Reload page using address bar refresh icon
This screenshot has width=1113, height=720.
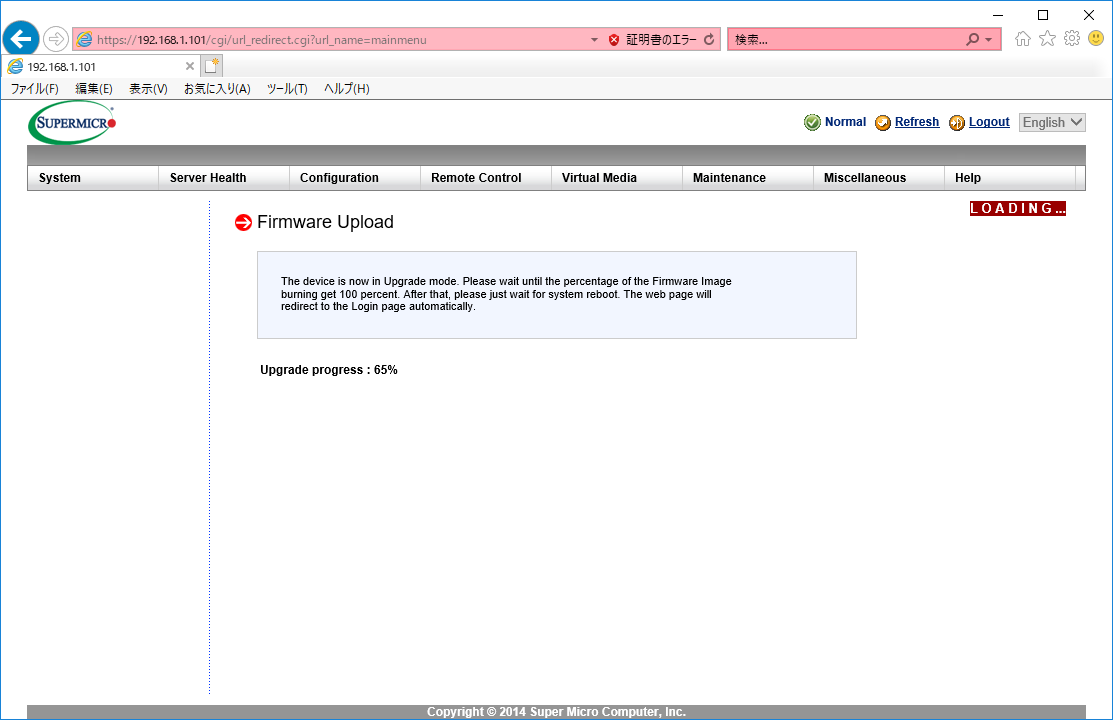(x=709, y=40)
